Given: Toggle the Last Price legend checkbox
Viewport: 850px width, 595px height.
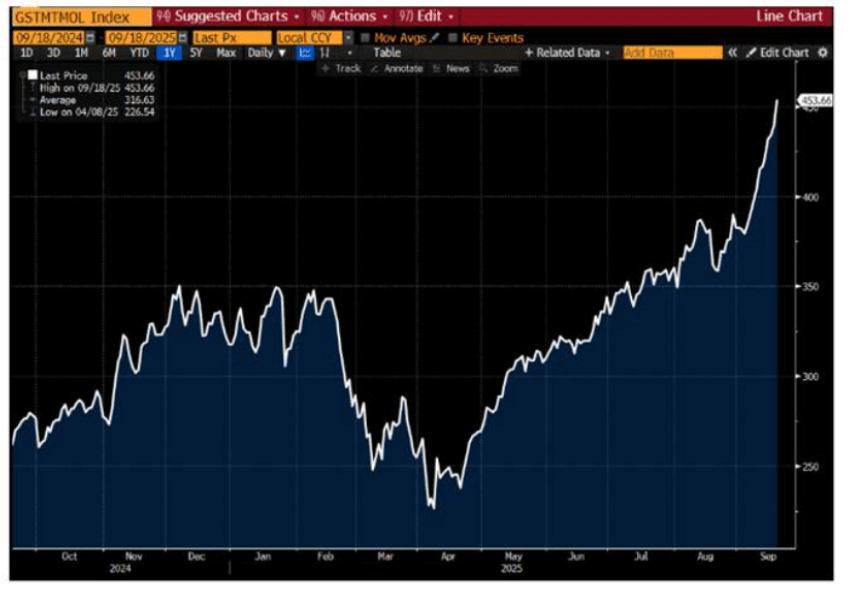Looking at the screenshot, I should pyautogui.click(x=33, y=76).
